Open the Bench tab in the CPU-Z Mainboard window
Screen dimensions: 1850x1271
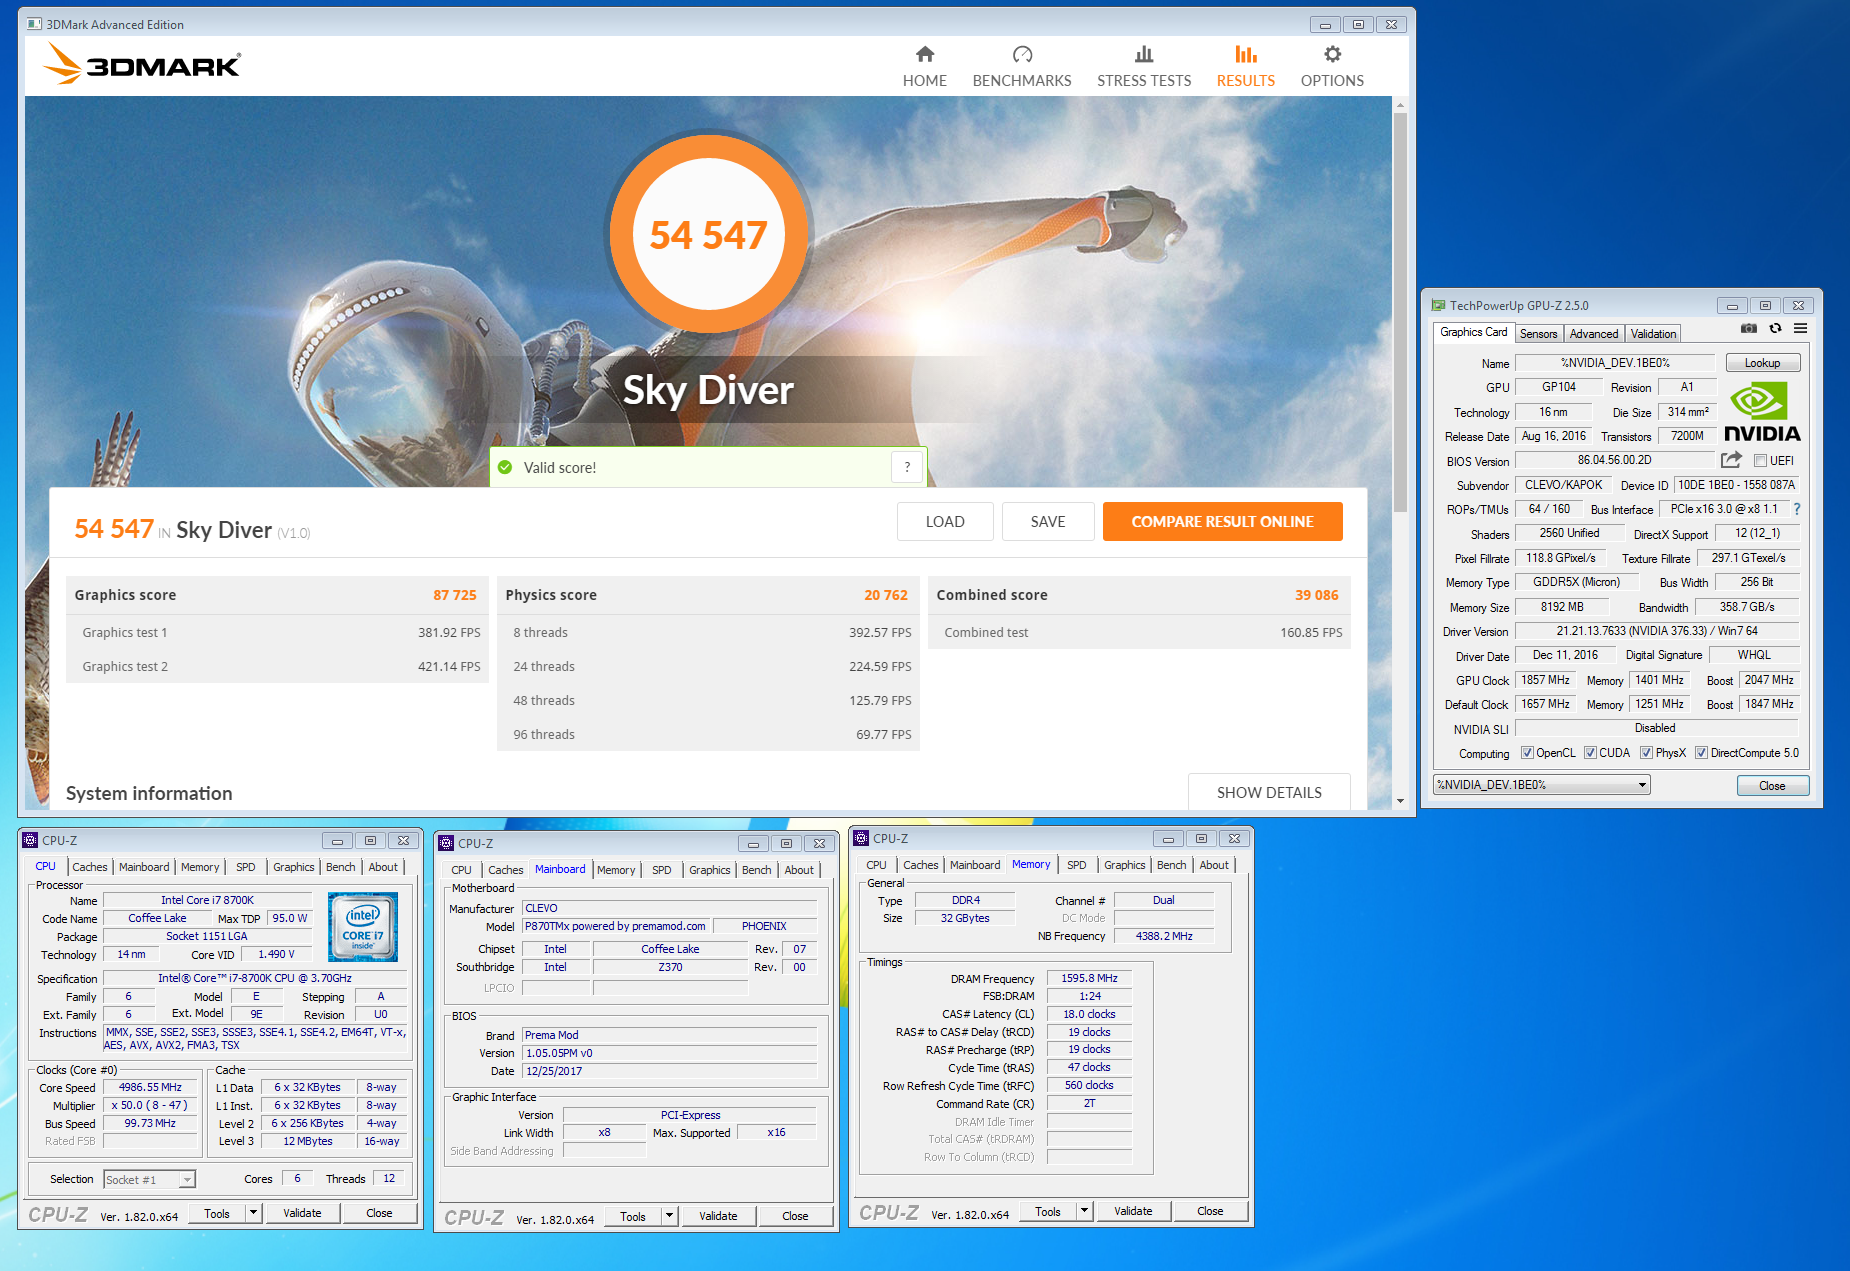coord(756,870)
